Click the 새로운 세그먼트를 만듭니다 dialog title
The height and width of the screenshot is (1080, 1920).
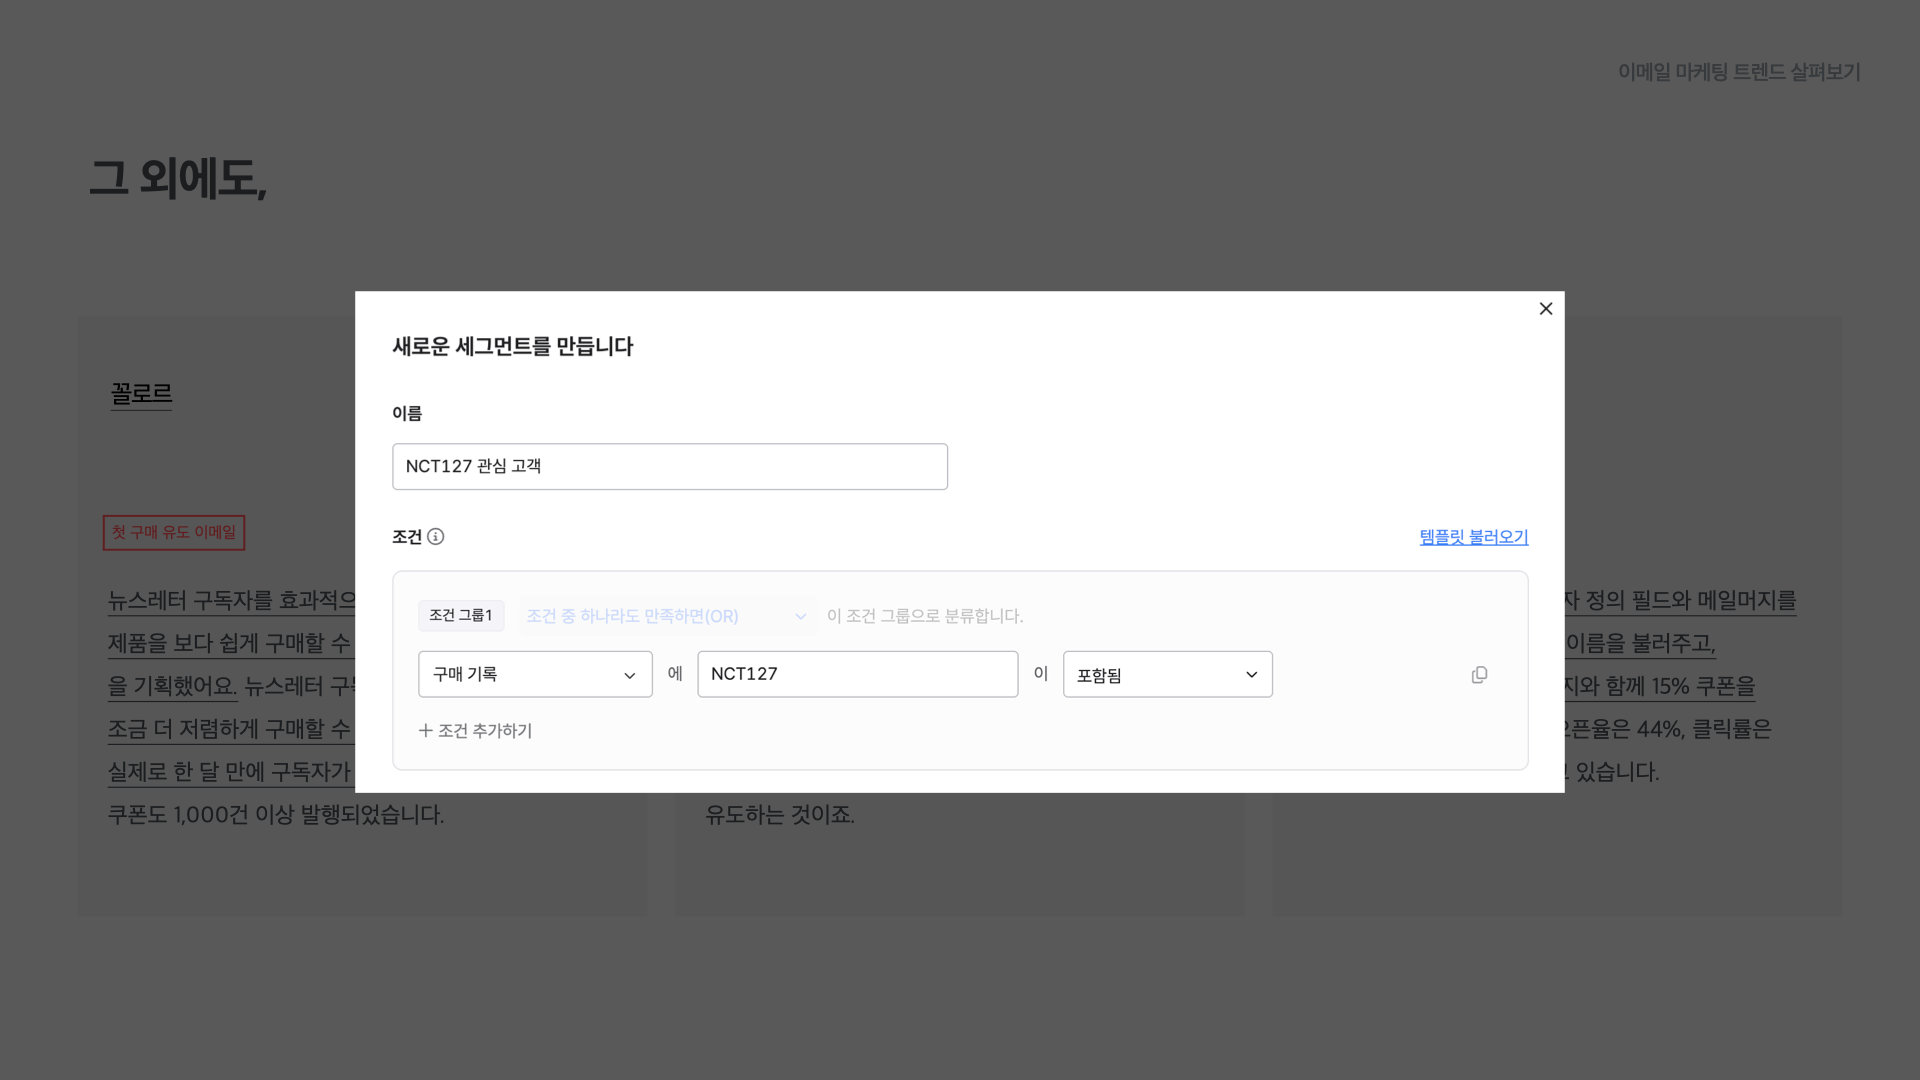(x=512, y=347)
